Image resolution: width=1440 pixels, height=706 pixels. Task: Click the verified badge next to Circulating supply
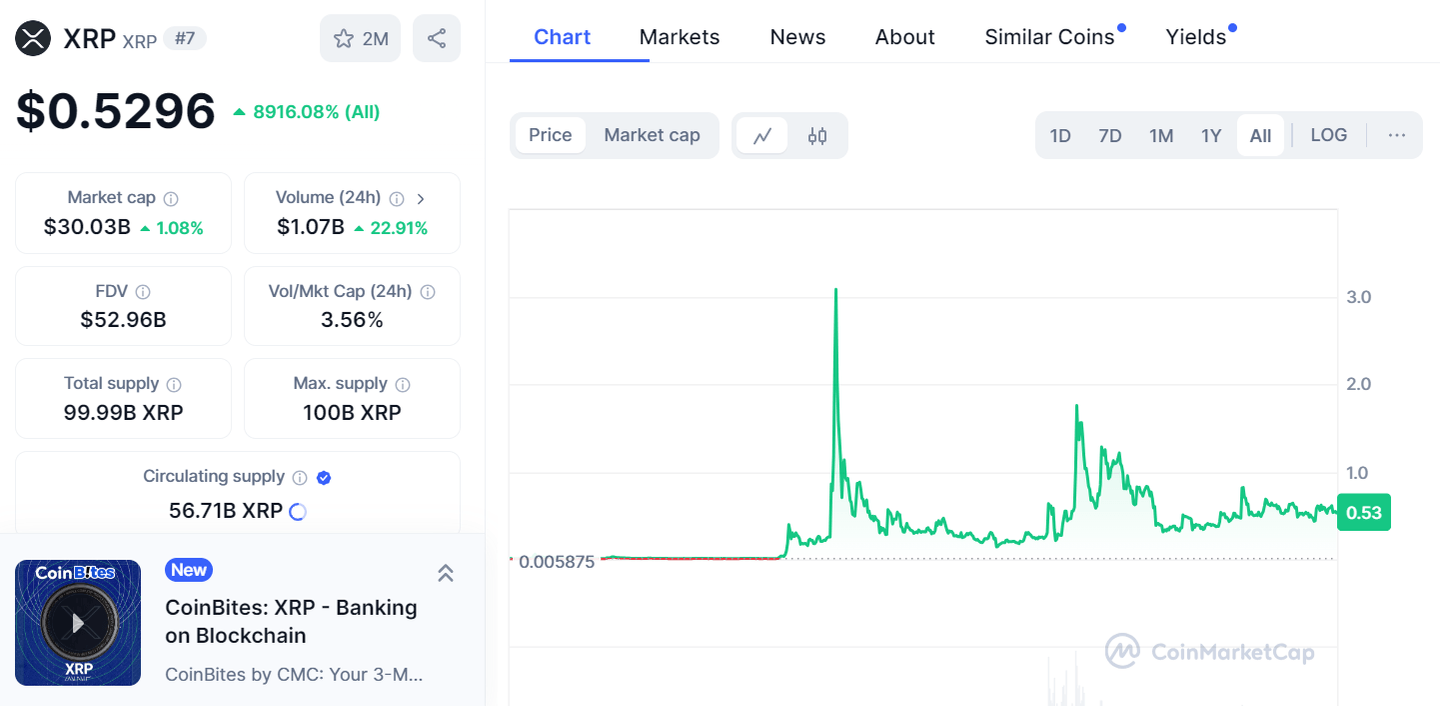(x=323, y=477)
